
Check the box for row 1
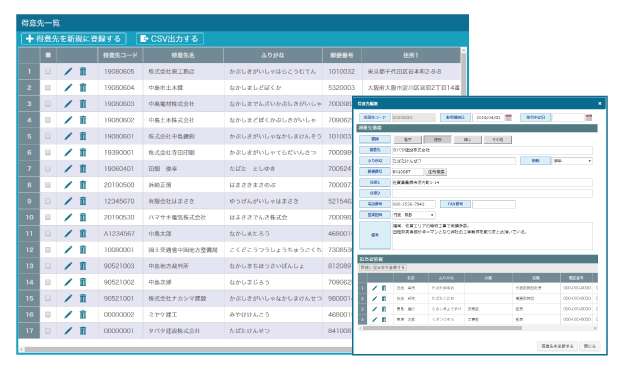tap(48, 71)
